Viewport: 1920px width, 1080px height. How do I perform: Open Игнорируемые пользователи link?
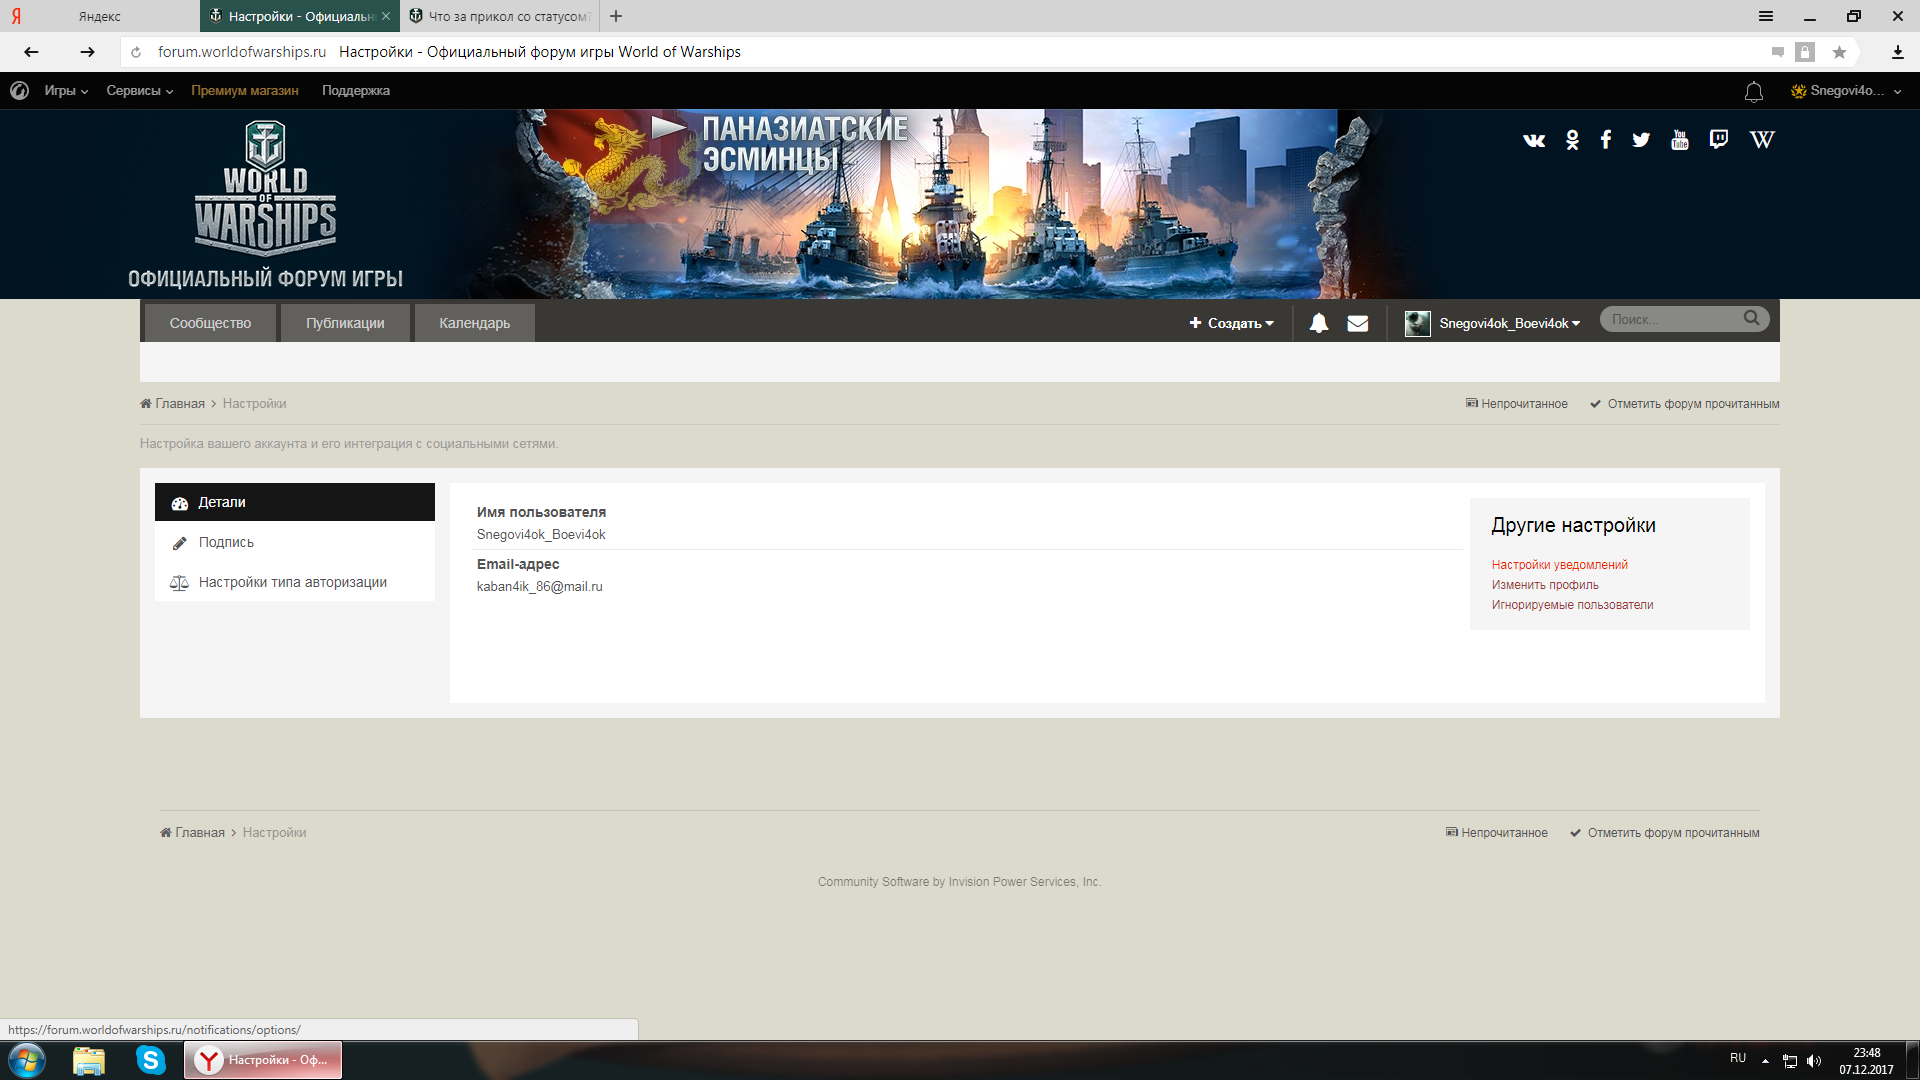[x=1572, y=605]
